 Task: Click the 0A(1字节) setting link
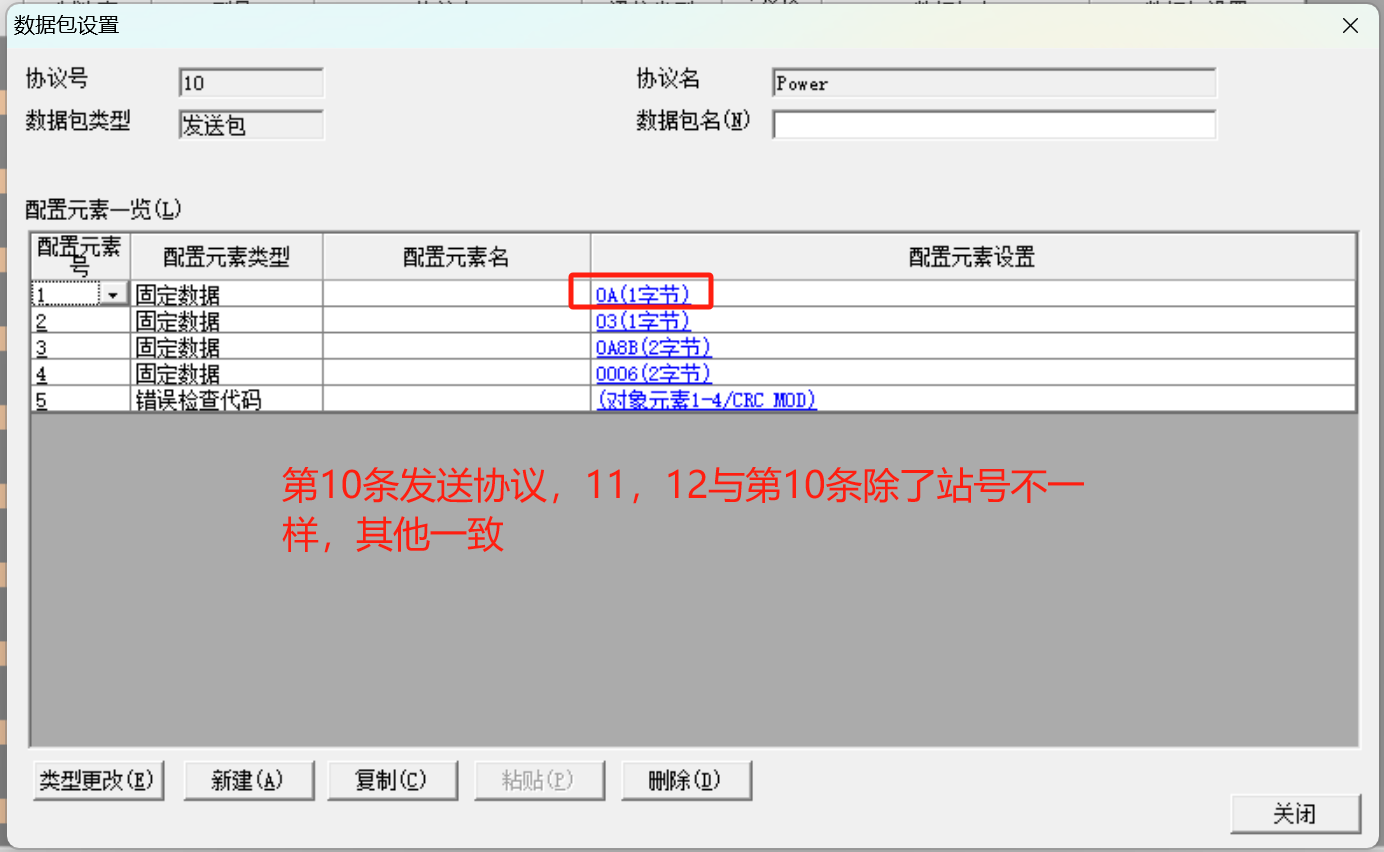tap(642, 295)
